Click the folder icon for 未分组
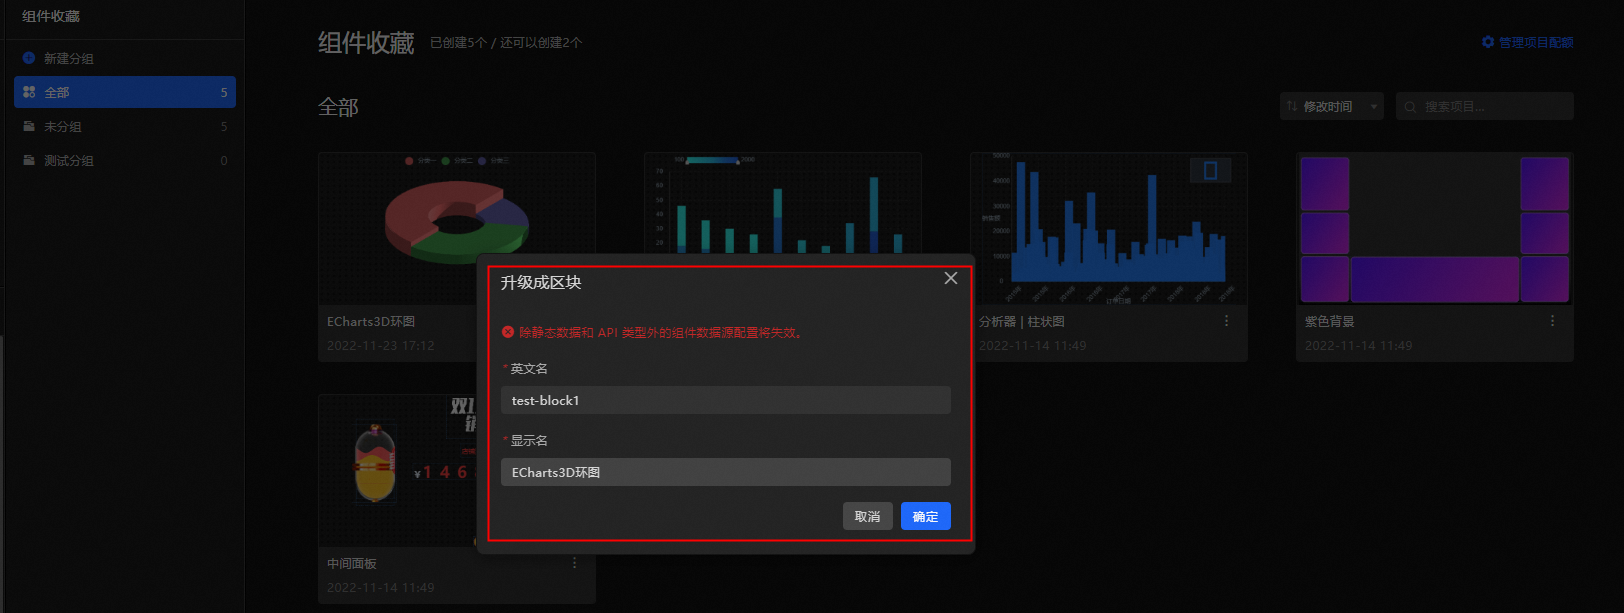 29,126
